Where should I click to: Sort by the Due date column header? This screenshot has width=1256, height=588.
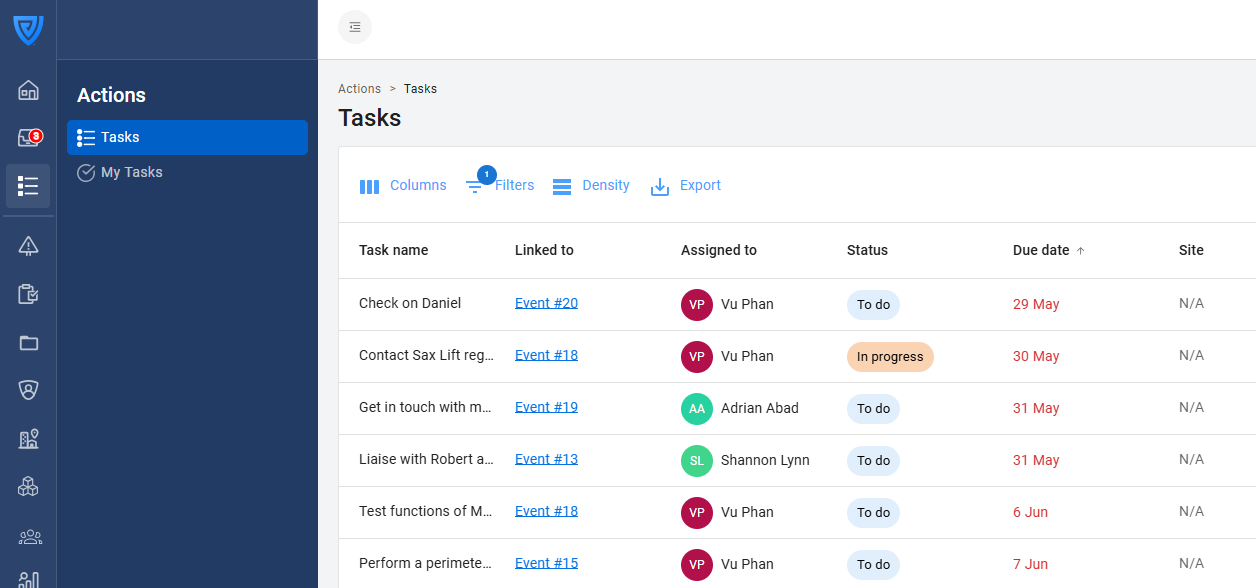pyautogui.click(x=1041, y=251)
